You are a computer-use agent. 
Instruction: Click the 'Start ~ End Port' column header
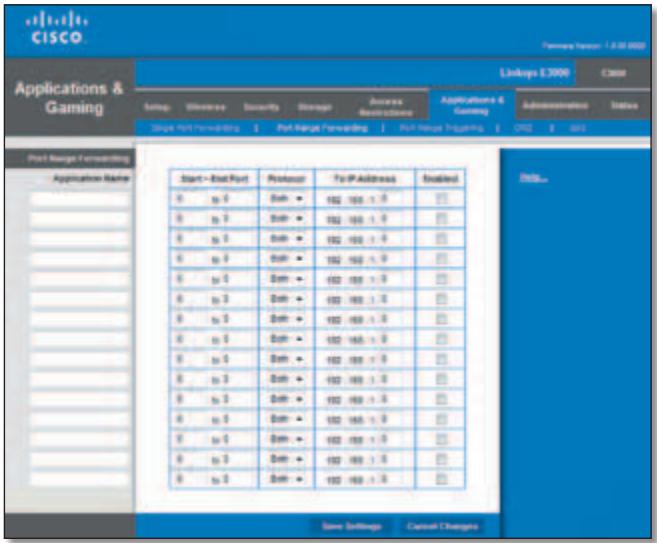tap(214, 179)
